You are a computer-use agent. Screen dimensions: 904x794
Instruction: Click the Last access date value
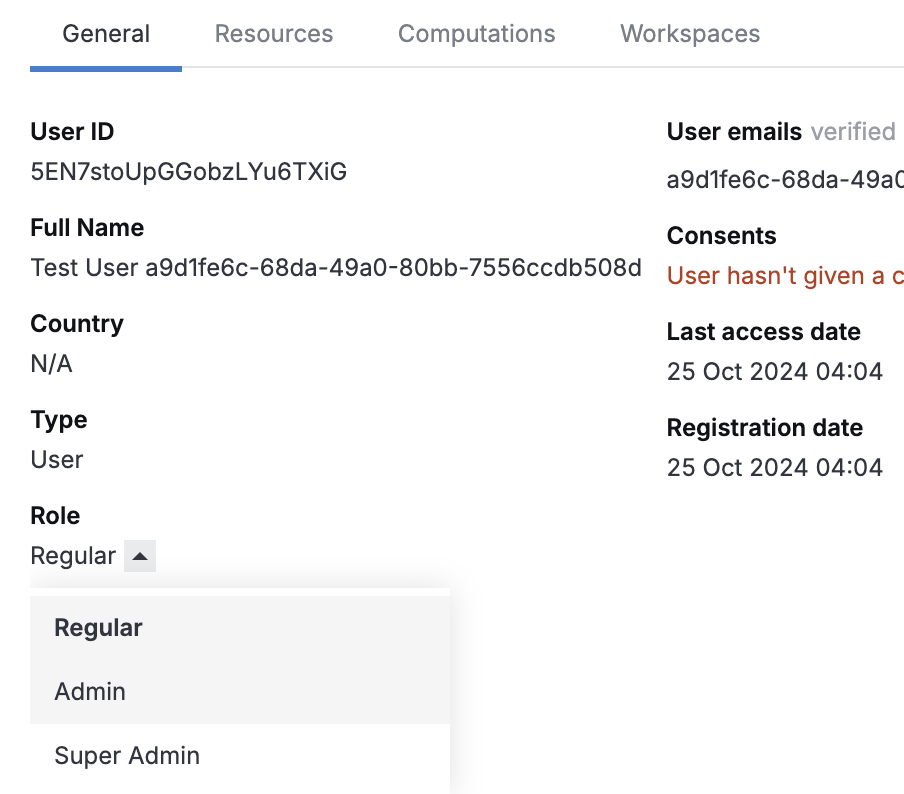pos(775,372)
